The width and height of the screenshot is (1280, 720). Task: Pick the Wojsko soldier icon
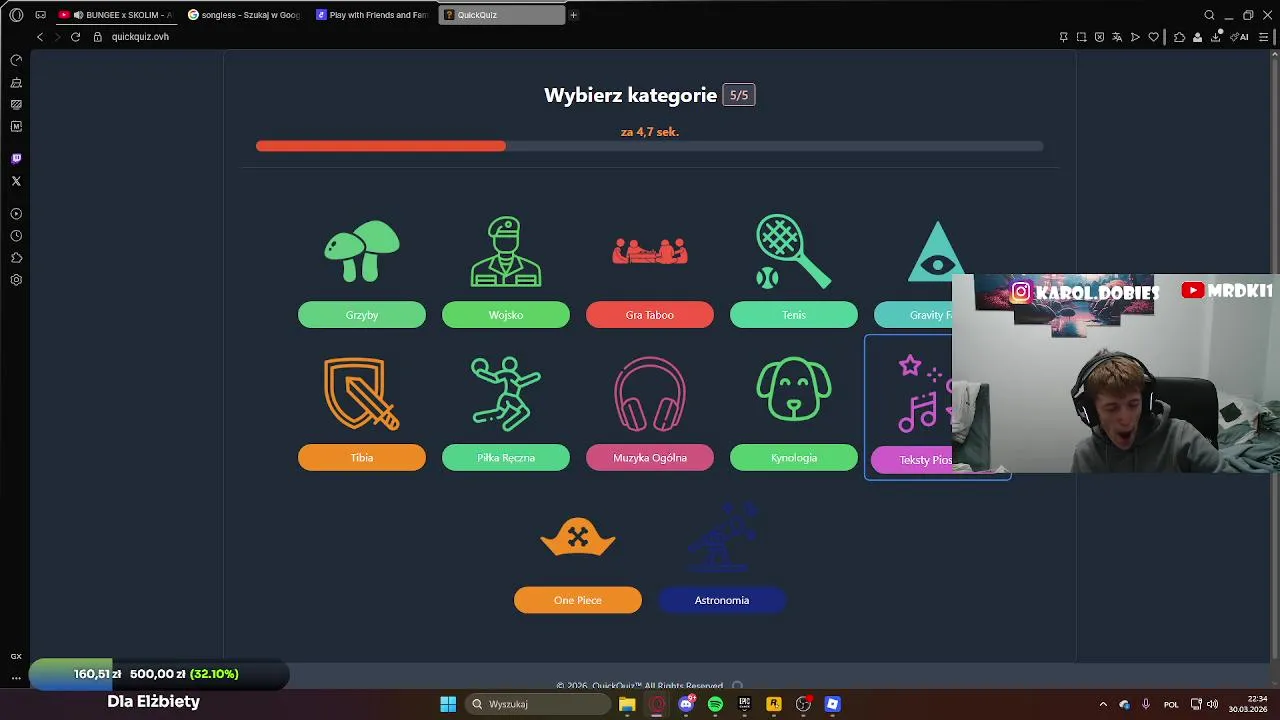(506, 251)
